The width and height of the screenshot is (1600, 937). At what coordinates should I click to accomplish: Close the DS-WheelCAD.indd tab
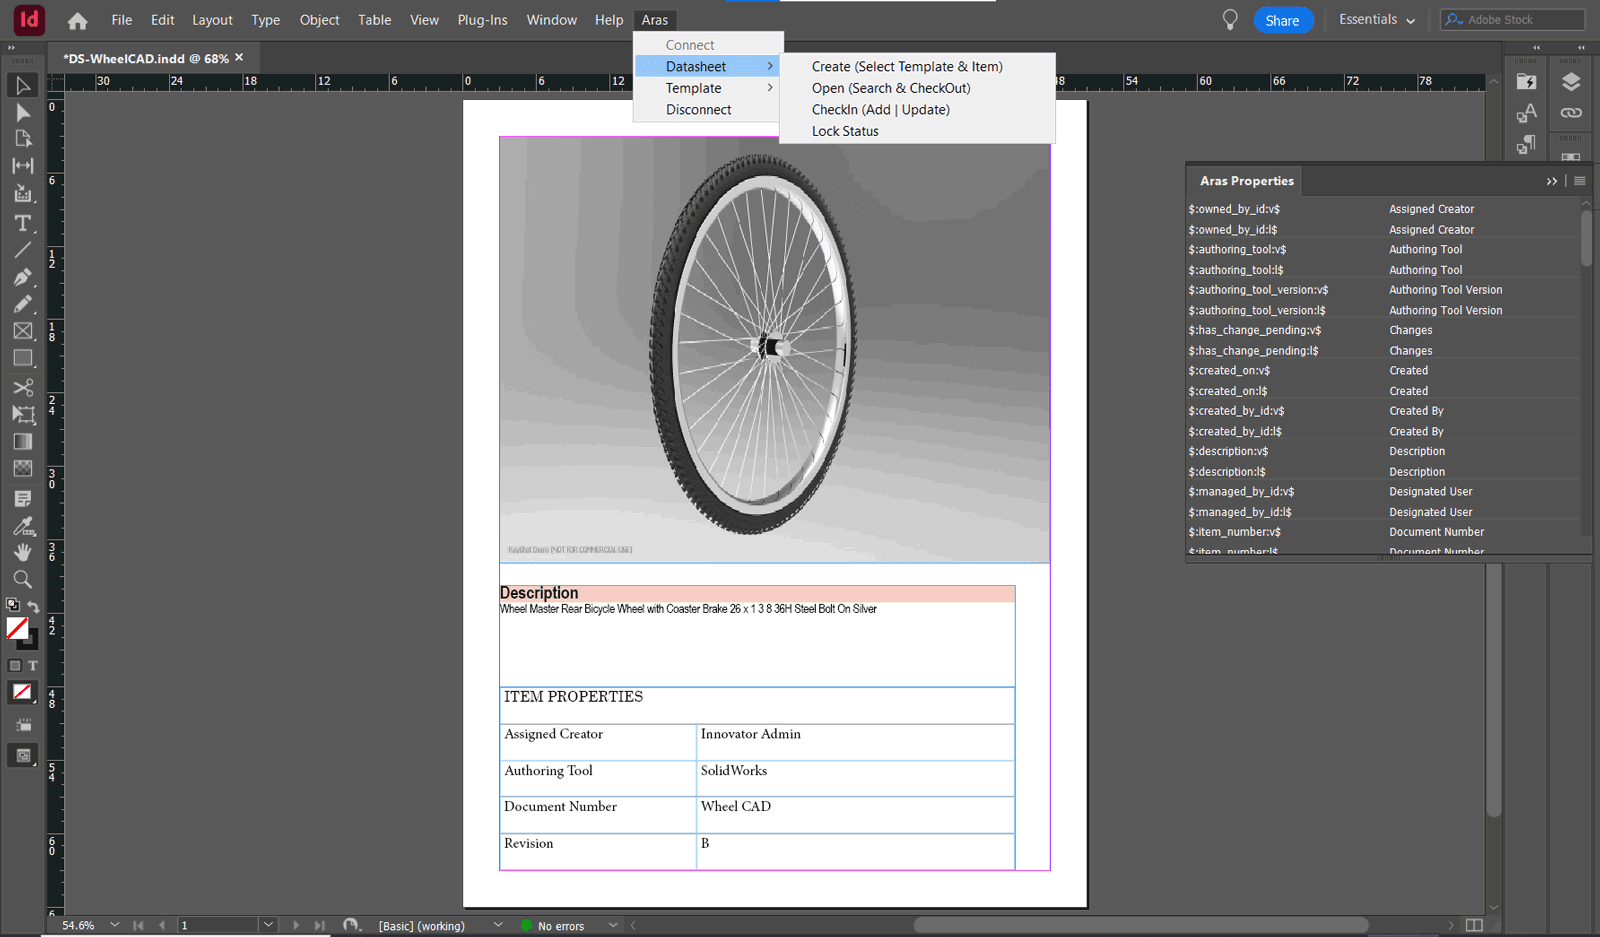pos(239,58)
